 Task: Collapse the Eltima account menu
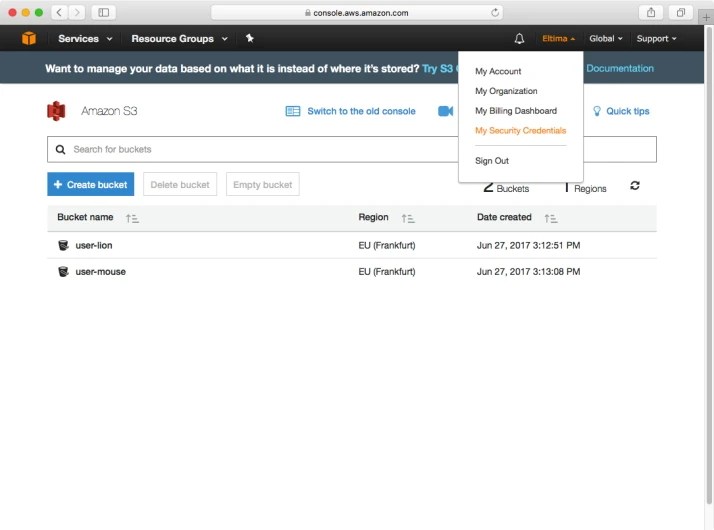(x=558, y=39)
